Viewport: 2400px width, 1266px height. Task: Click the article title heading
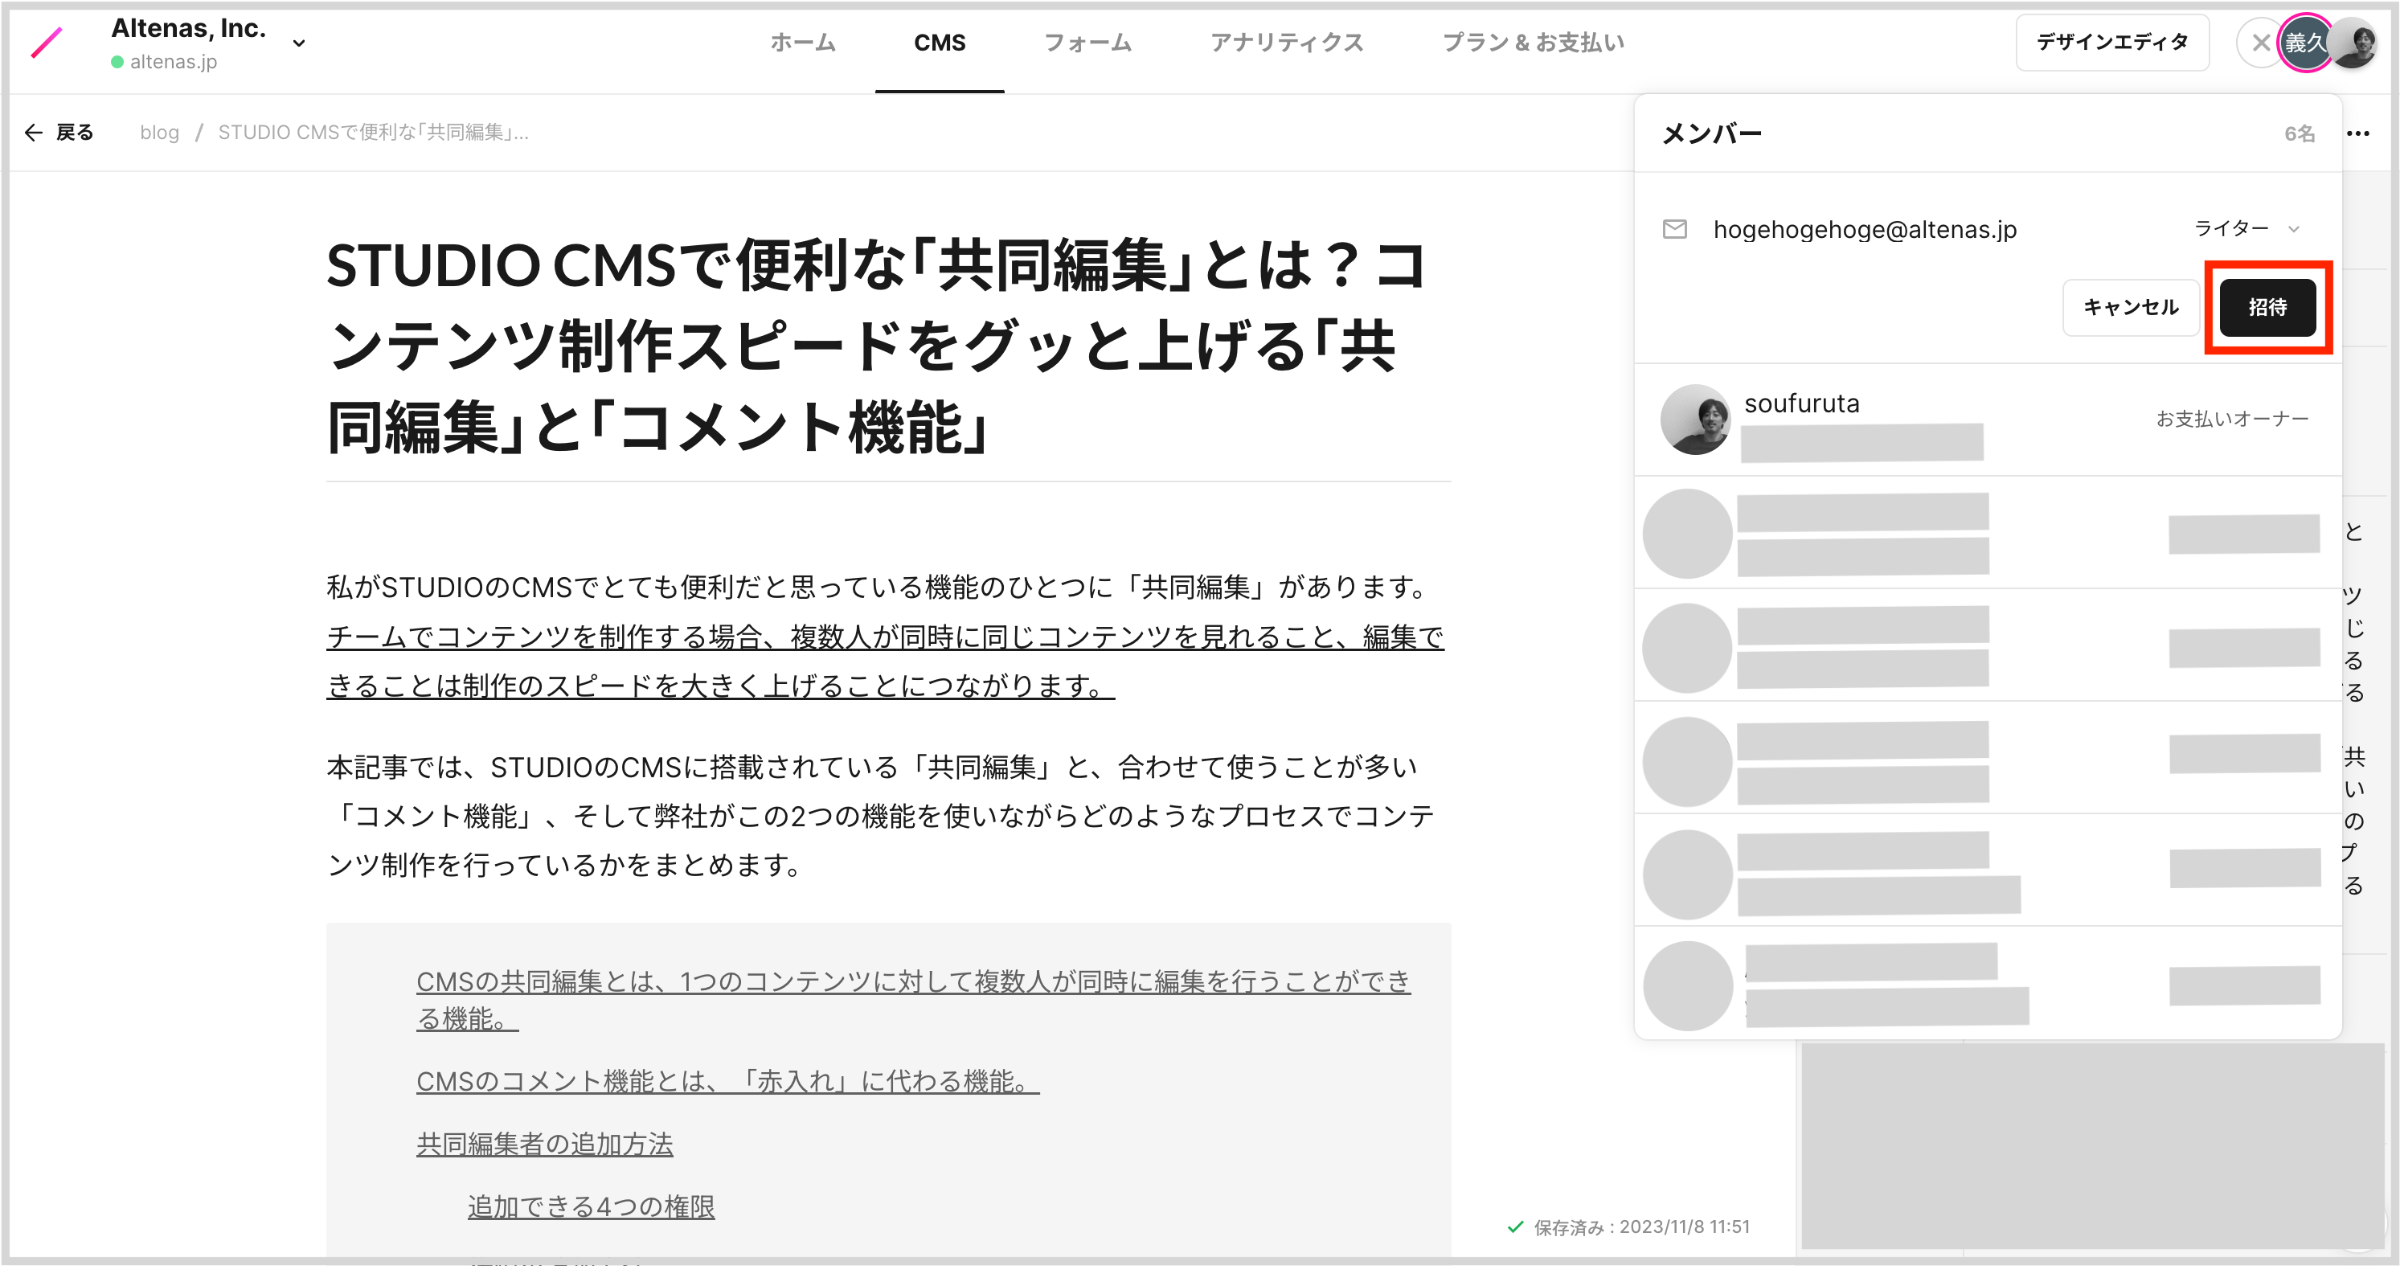click(876, 346)
